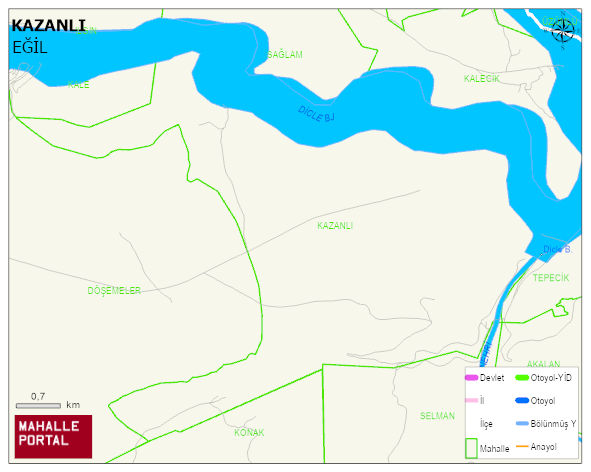The height and width of the screenshot is (472, 591).
Task: Select the KALECİK neighborhood label
Action: [481, 78]
